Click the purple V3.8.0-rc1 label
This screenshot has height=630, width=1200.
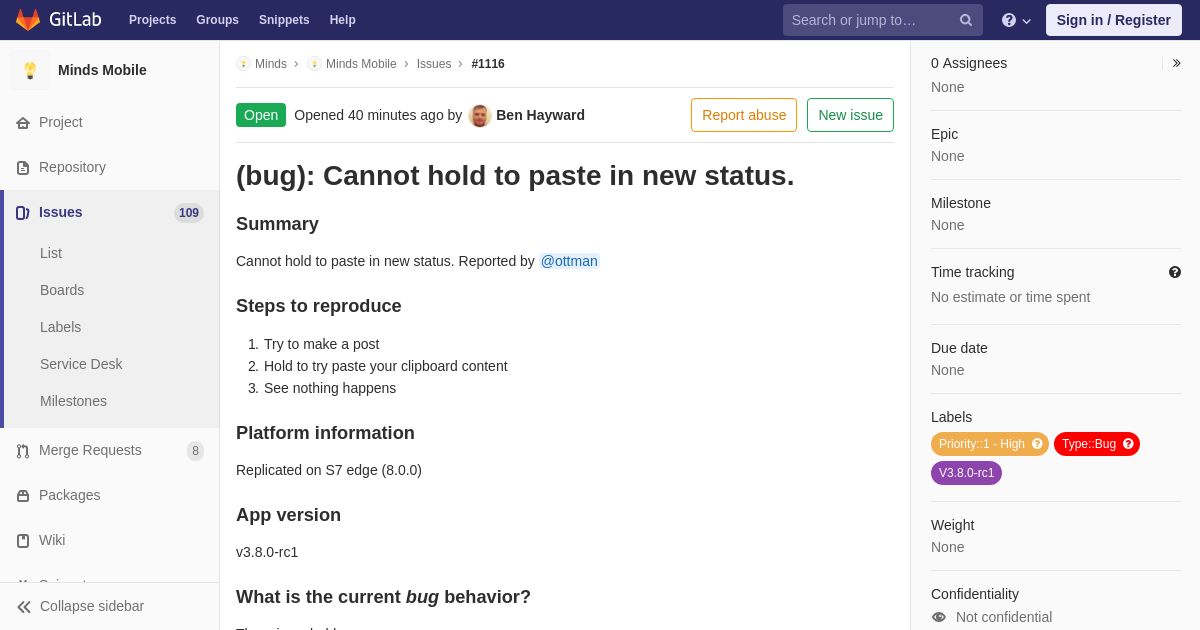coord(966,473)
